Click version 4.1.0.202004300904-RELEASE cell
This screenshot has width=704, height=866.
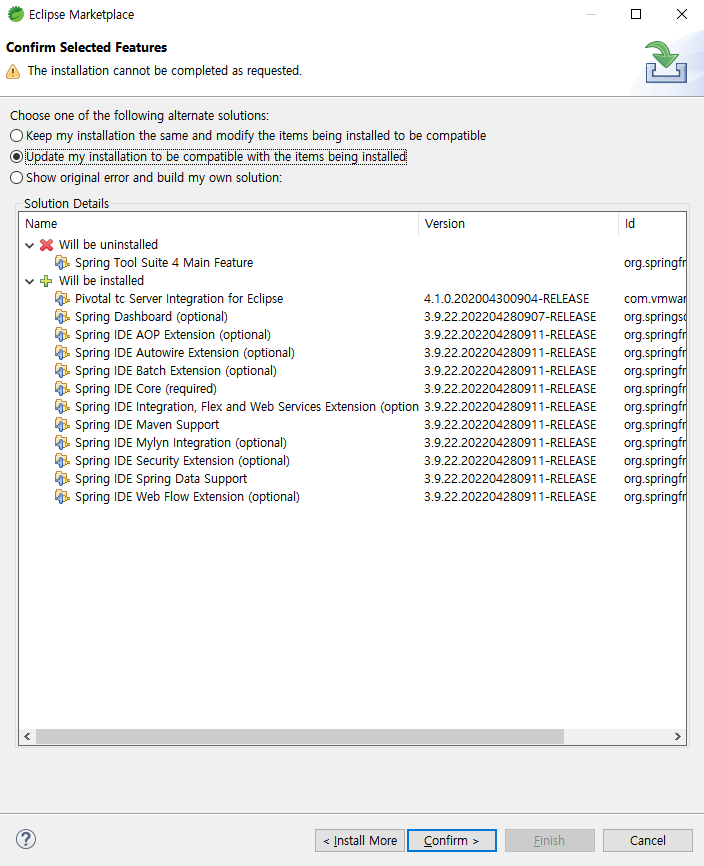click(506, 299)
